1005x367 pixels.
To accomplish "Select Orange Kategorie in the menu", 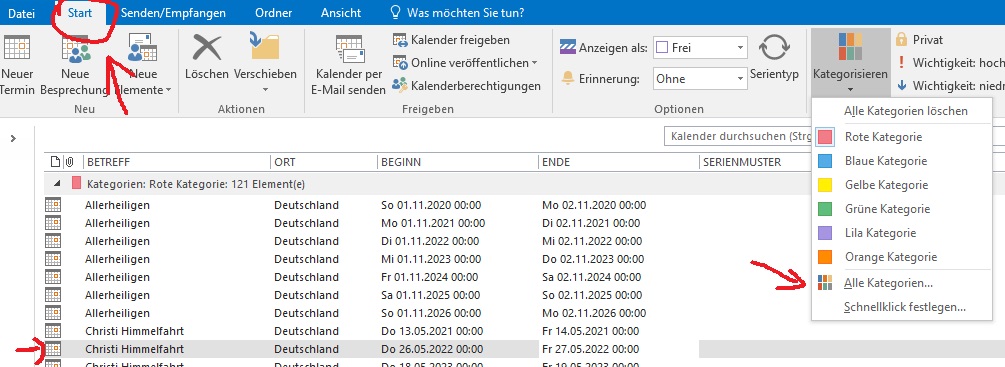I will [902, 257].
